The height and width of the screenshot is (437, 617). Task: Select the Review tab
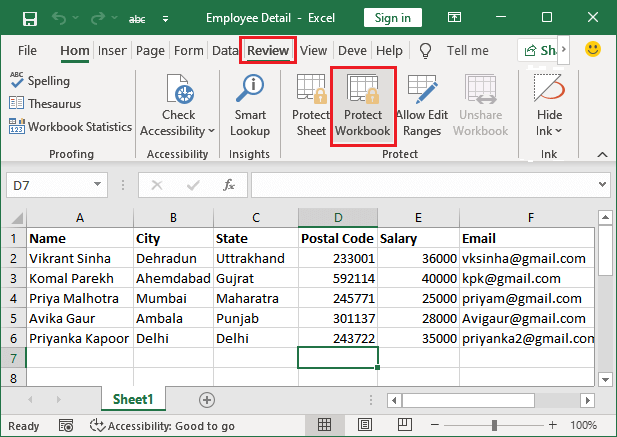(x=268, y=50)
